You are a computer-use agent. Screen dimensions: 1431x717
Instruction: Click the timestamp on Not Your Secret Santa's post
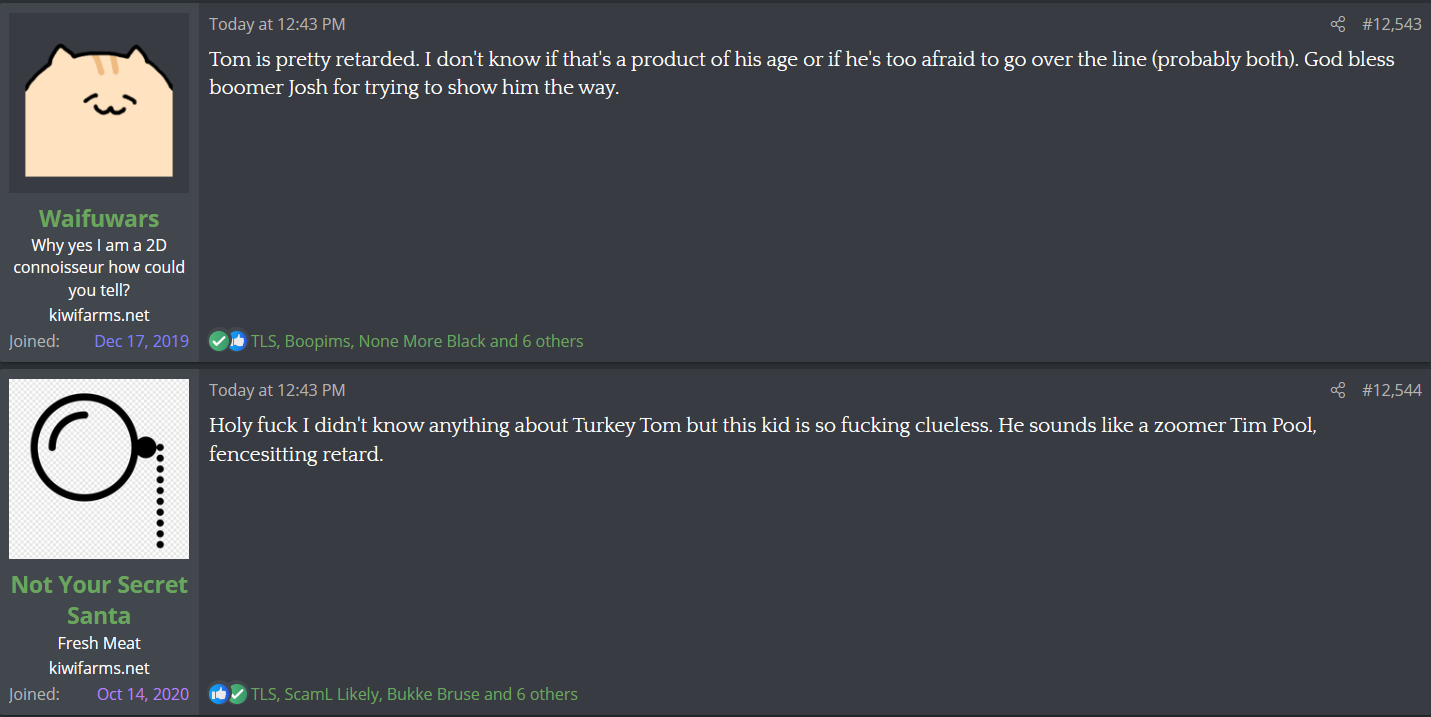(277, 390)
